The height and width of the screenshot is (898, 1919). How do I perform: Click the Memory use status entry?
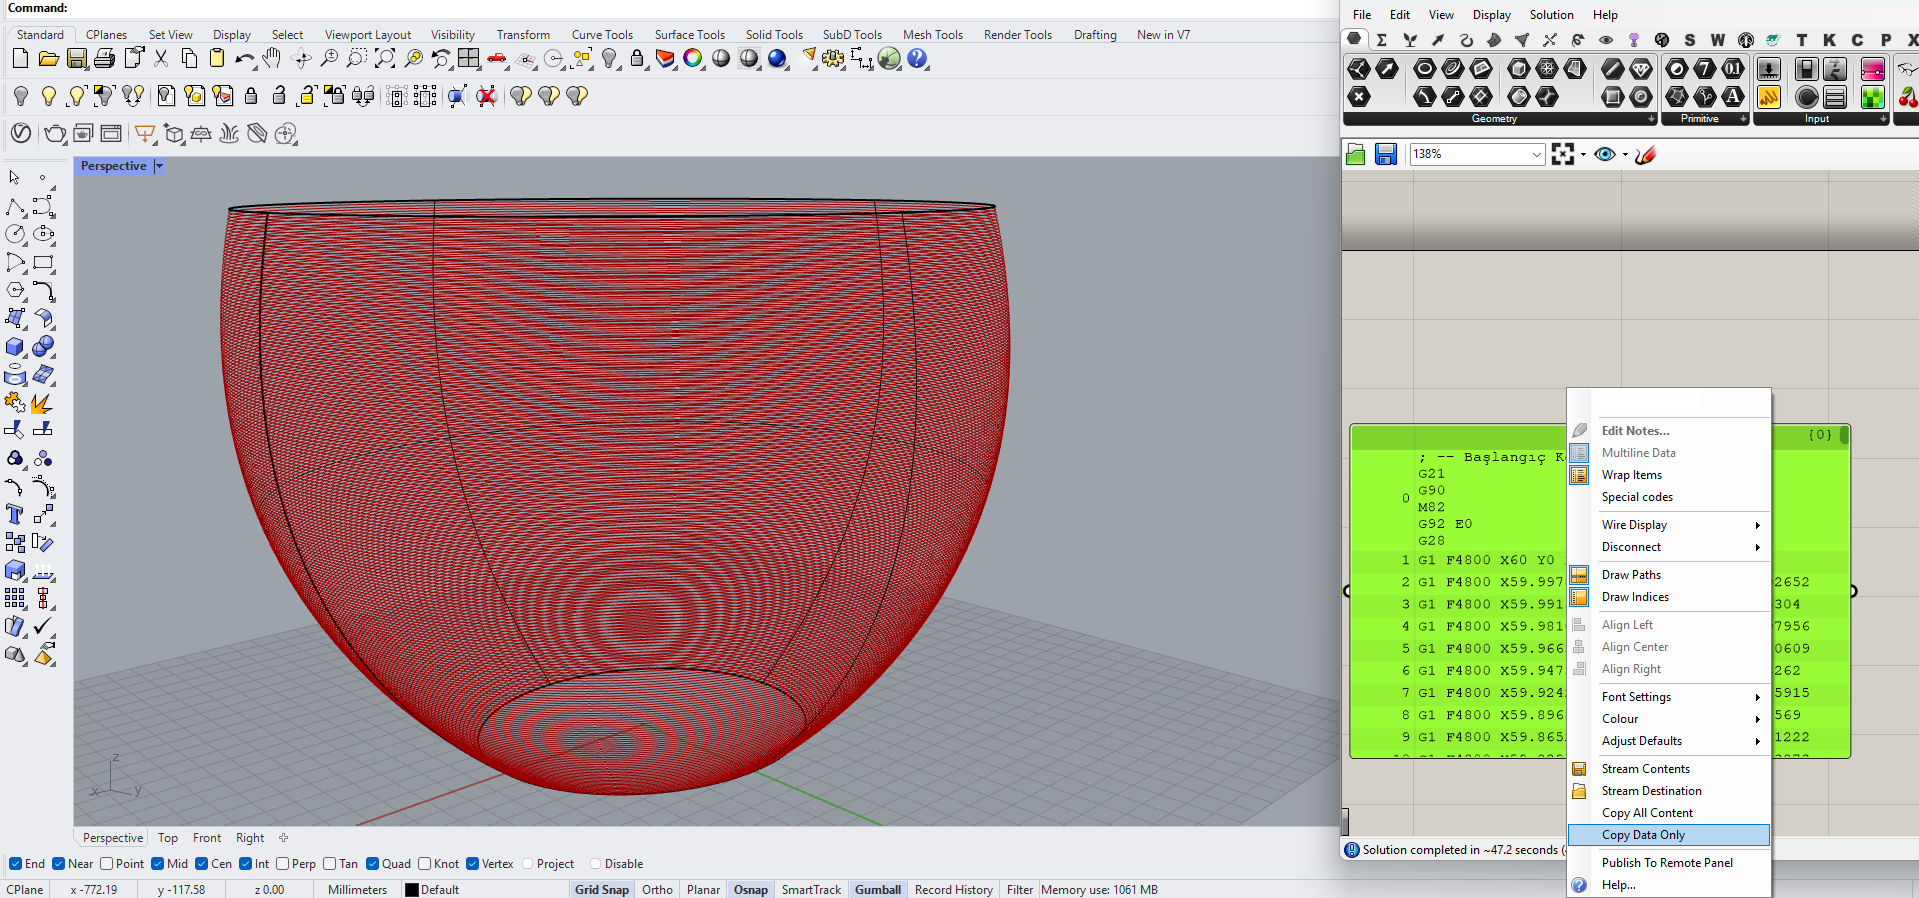pyautogui.click(x=1099, y=890)
